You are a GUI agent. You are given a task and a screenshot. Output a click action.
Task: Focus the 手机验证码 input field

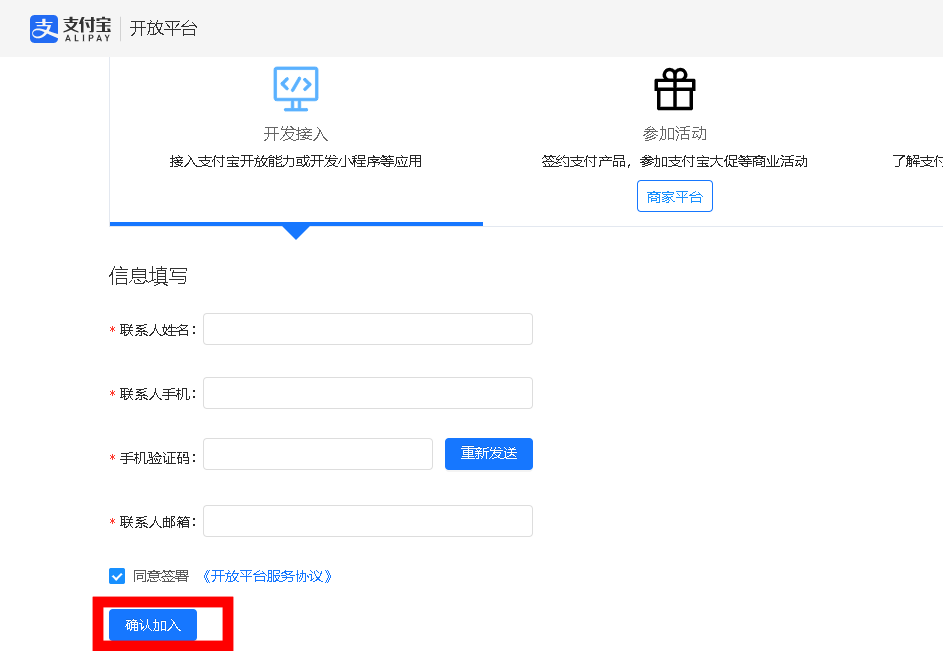(x=317, y=454)
